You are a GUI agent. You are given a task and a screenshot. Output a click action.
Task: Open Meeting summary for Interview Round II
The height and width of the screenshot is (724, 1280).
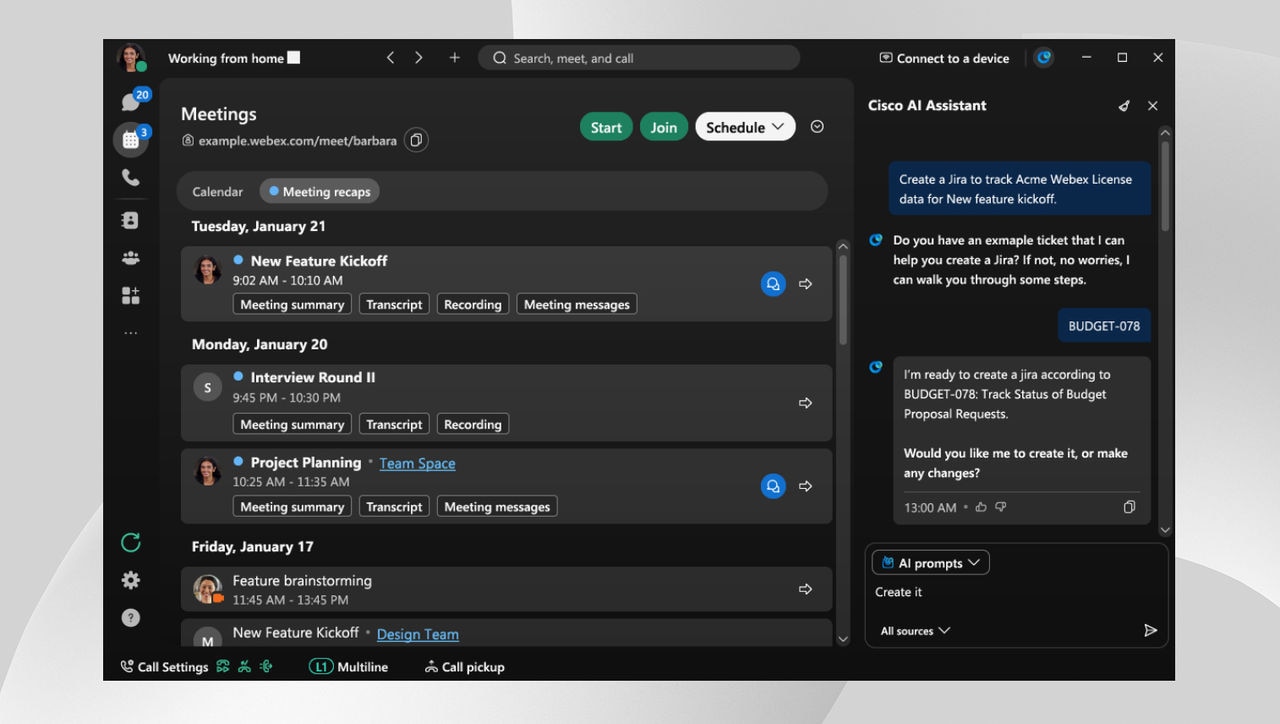(292, 424)
